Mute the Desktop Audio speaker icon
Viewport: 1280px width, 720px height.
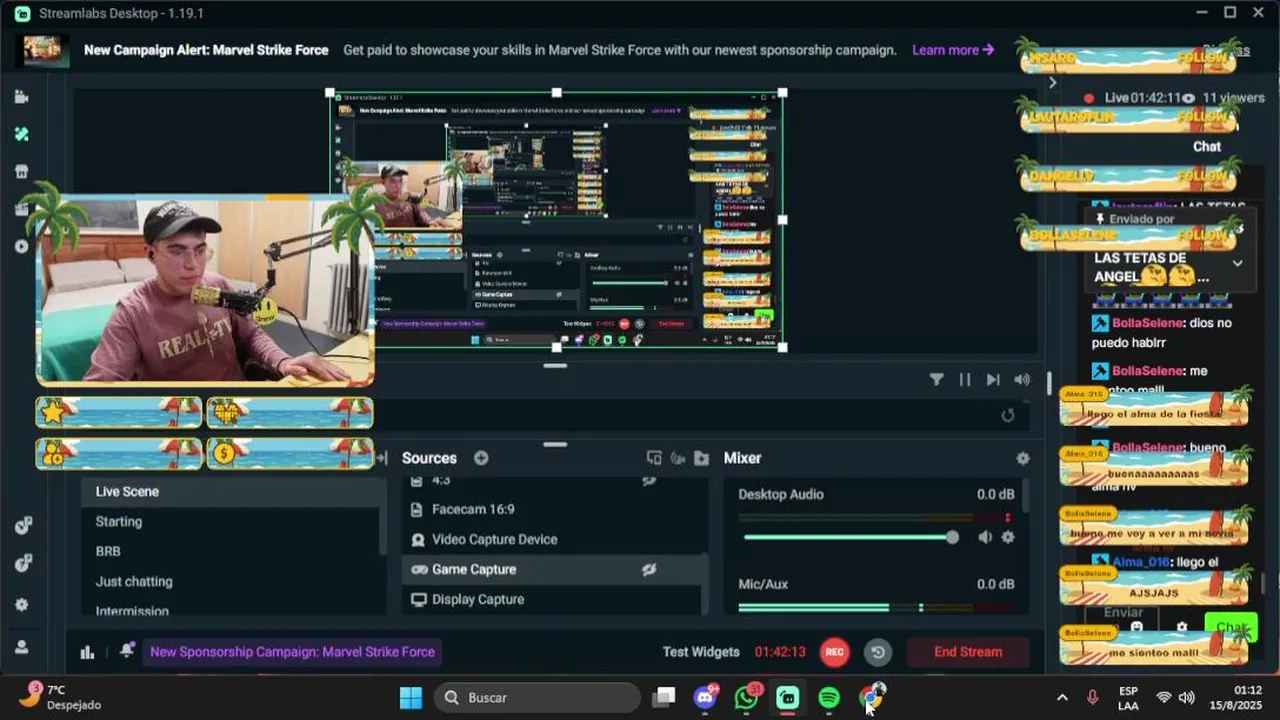985,537
